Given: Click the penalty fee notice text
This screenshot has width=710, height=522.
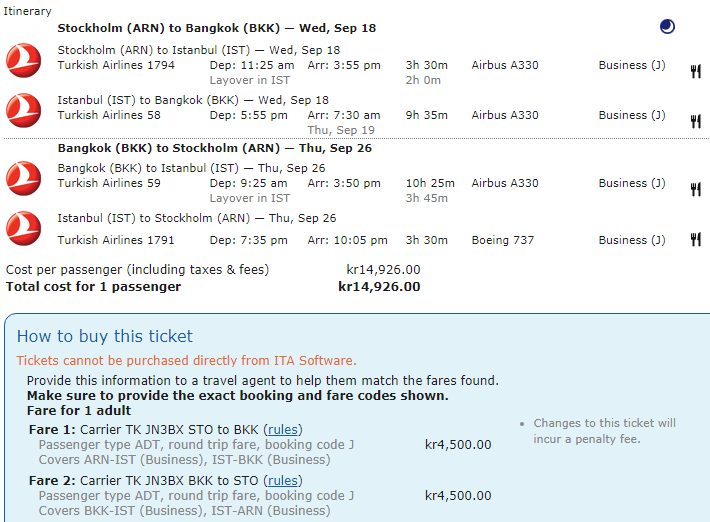Looking at the screenshot, I should coord(604,431).
